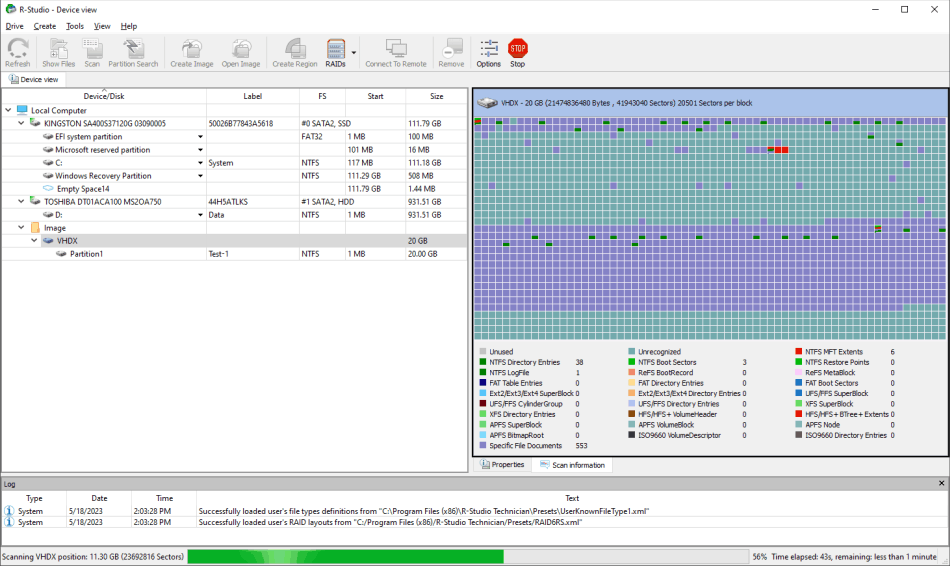
Task: Sort by the Label column header
Action: pos(253,96)
